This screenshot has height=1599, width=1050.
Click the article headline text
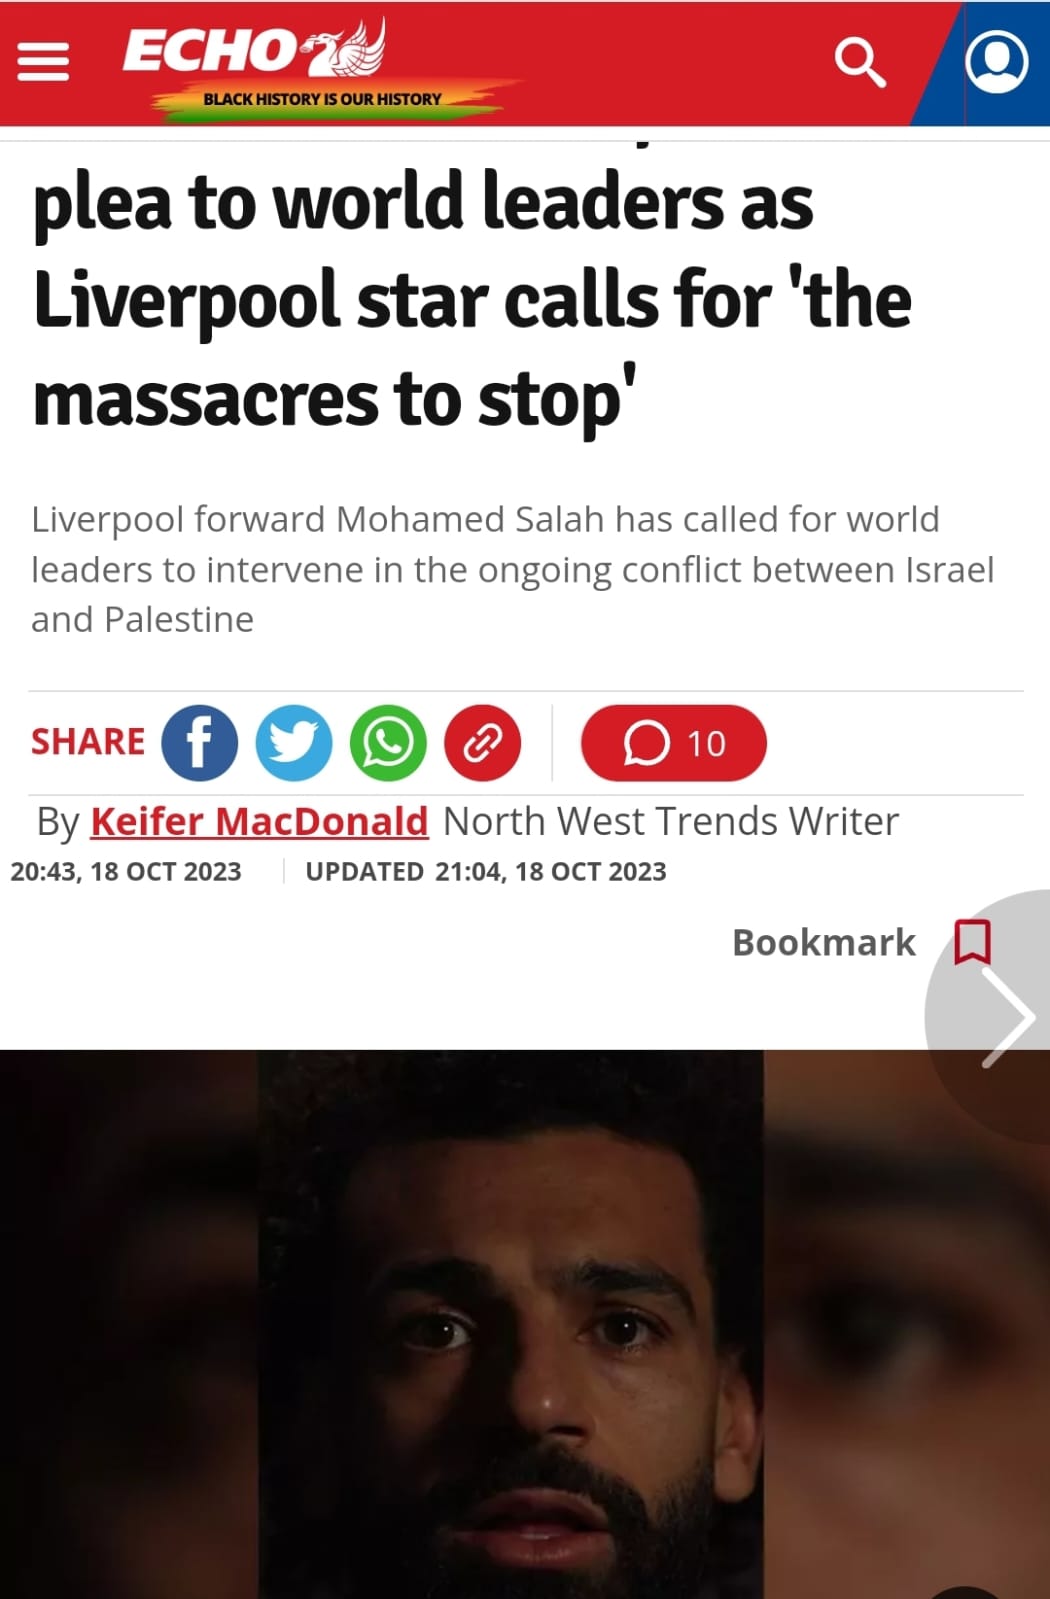[x=472, y=298]
